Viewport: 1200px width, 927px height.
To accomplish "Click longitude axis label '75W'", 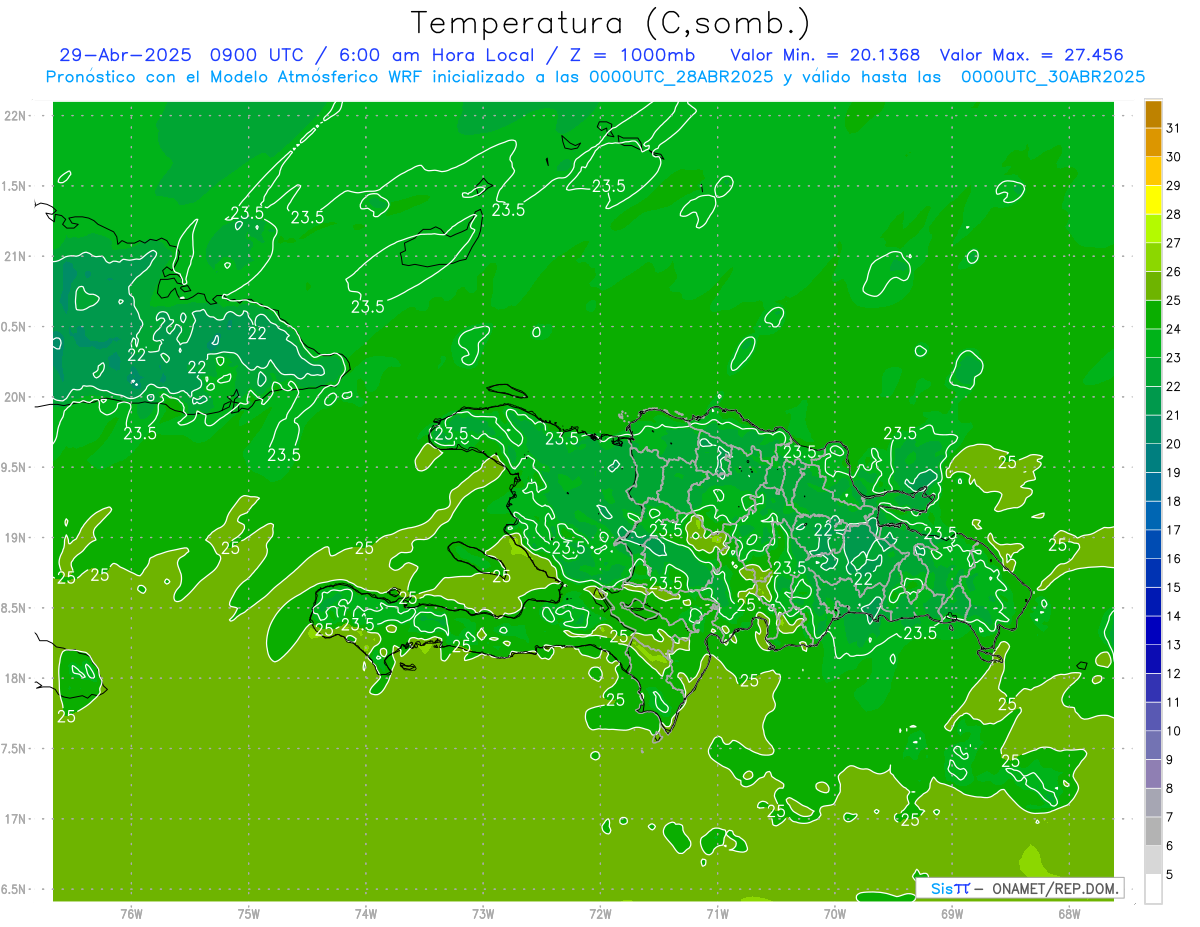I will coord(249,913).
